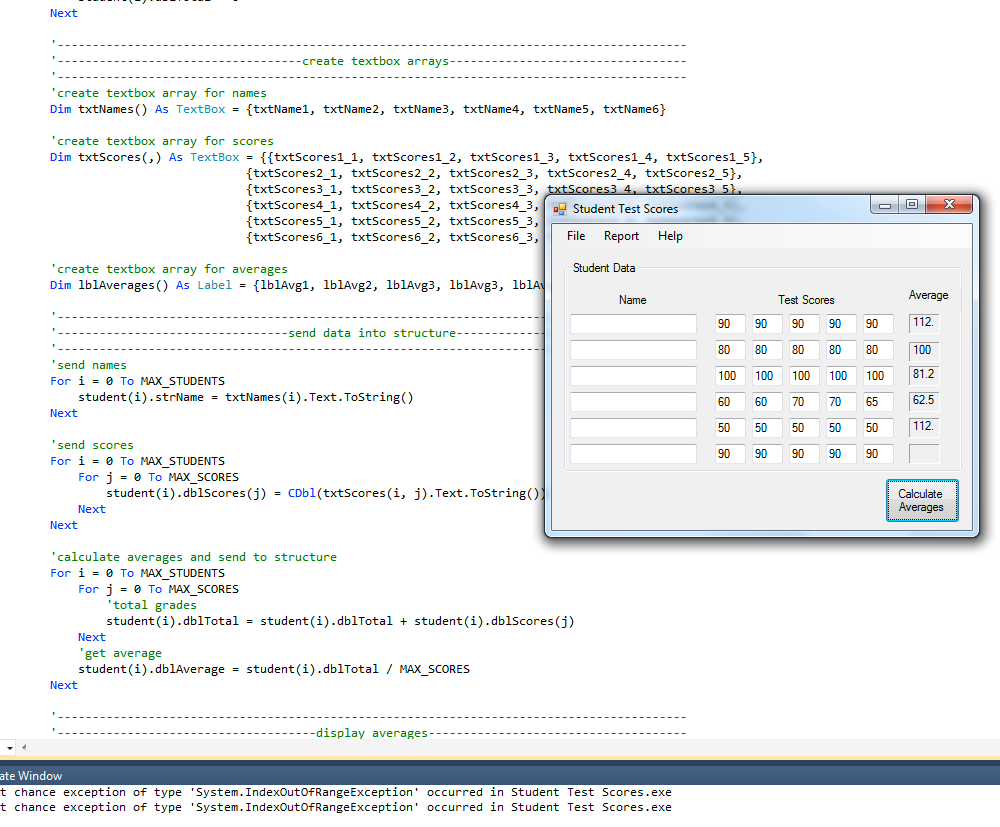Click the code line 'Dim lblAverages() As Label'
Viewport: 1000px width, 827px height.
297,285
